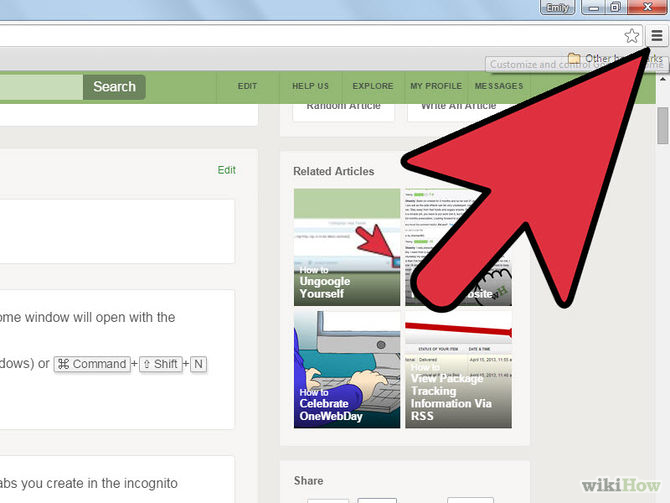Maximize the Chrome window
This screenshot has width=670, height=503.
pos(616,8)
